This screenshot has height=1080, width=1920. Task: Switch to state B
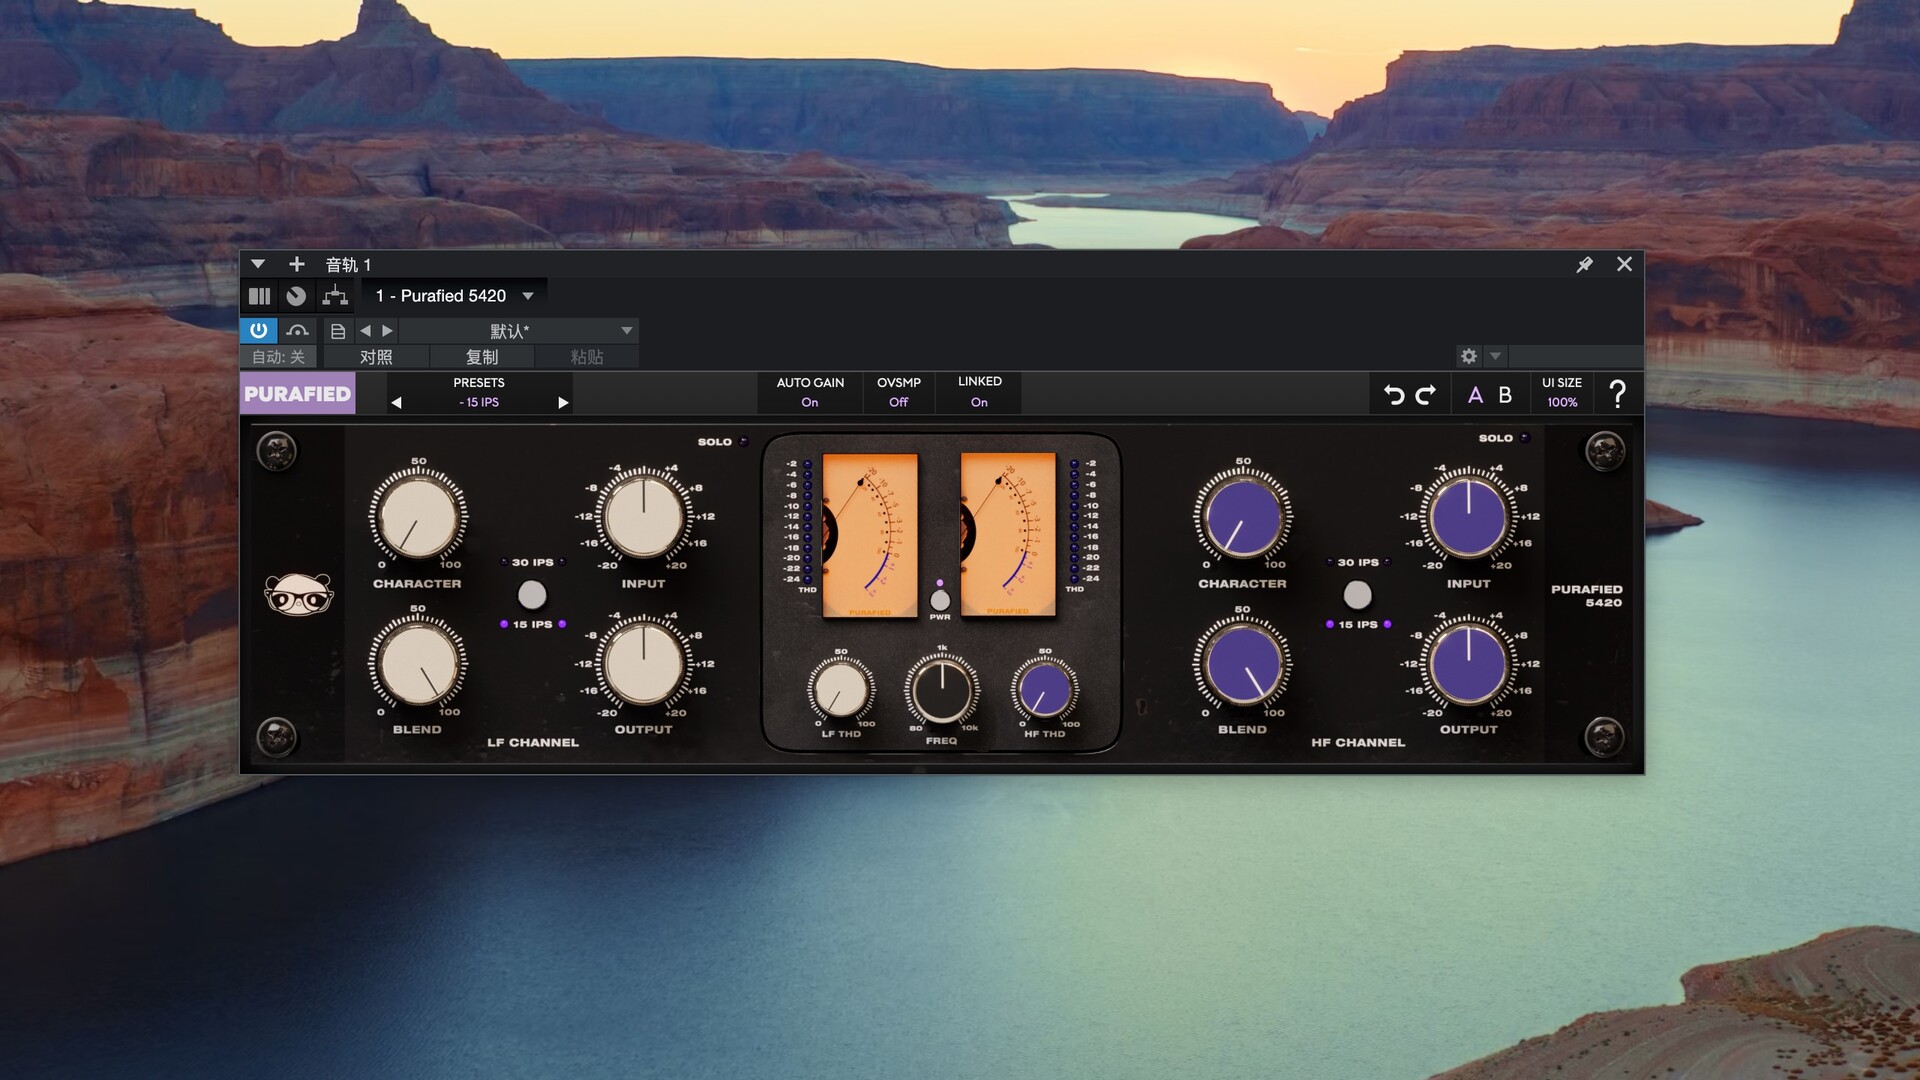click(x=1505, y=395)
